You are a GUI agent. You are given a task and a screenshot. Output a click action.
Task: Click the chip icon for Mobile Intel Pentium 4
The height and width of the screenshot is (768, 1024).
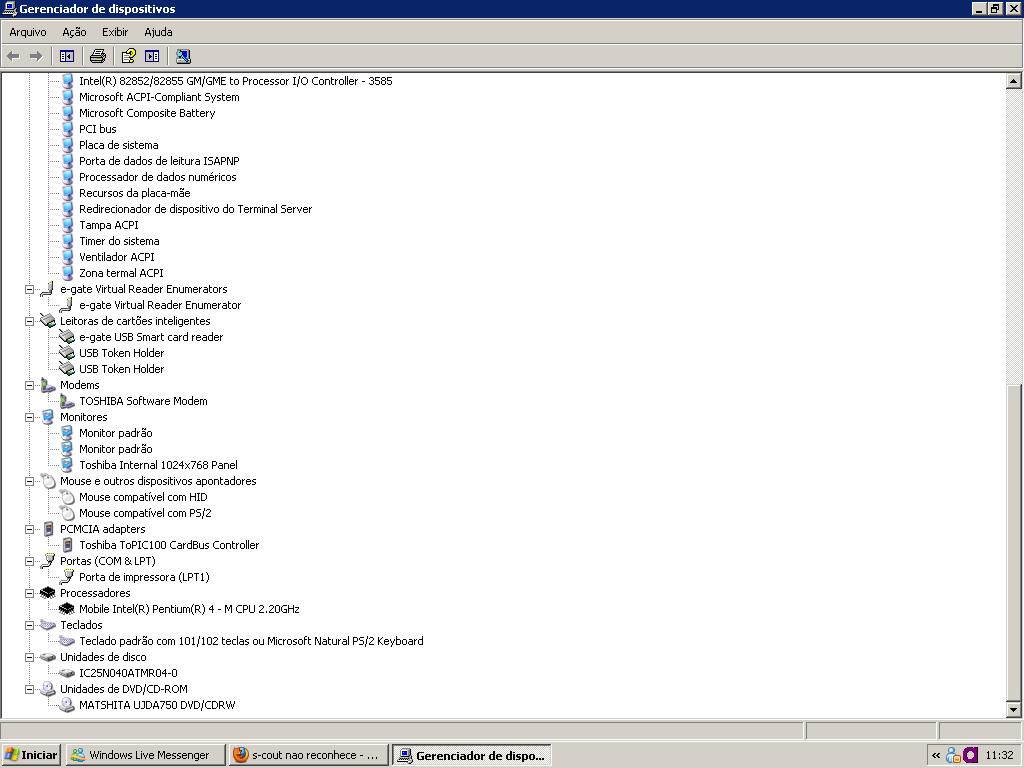click(67, 609)
